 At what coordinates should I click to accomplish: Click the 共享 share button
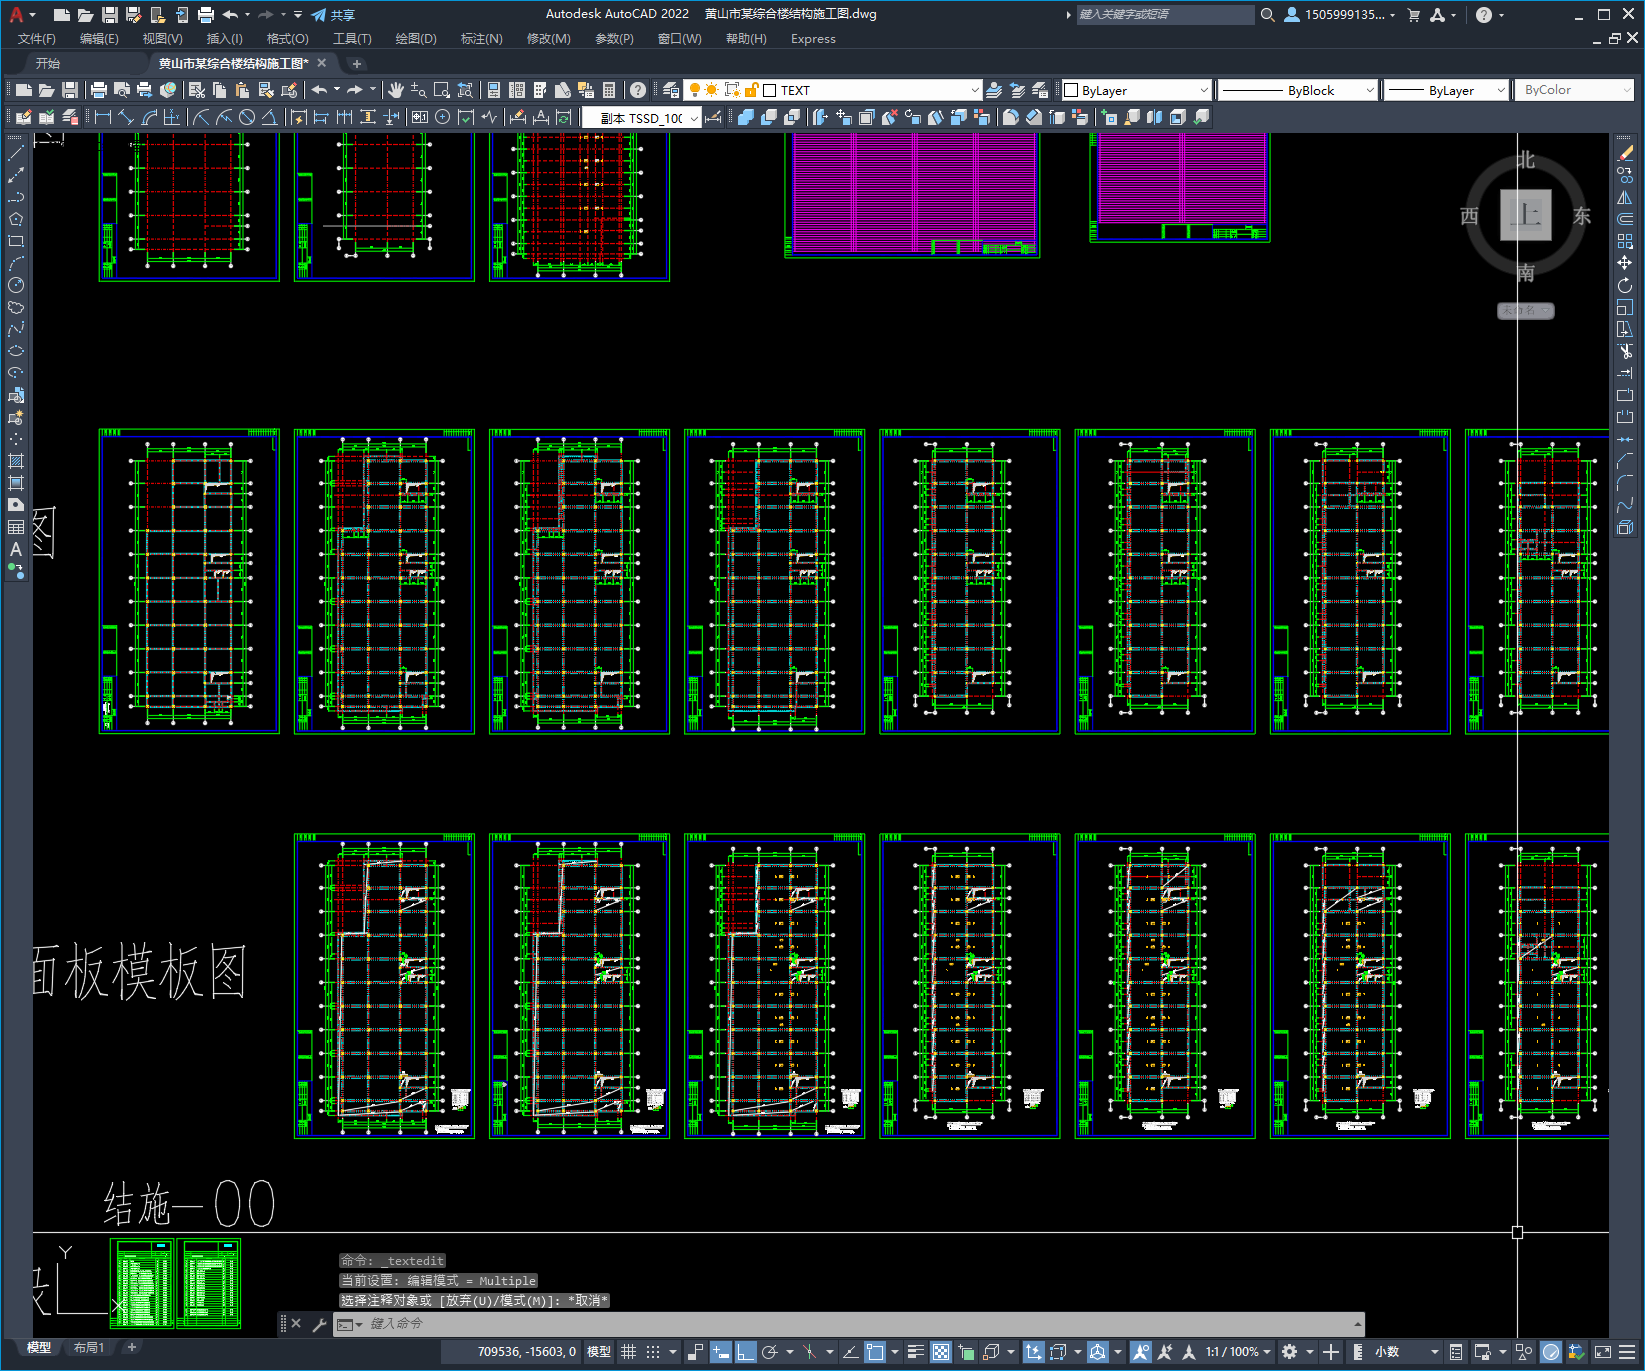point(333,15)
